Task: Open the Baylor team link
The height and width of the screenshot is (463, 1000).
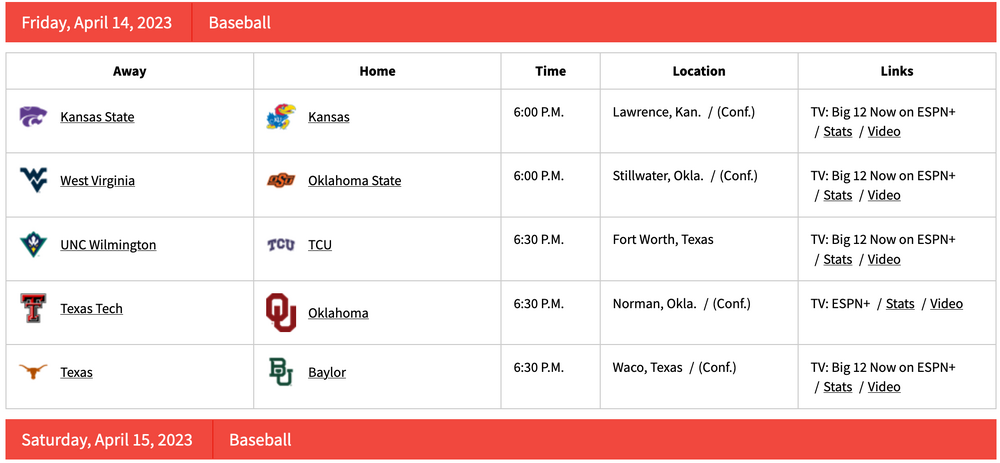Action: point(327,373)
